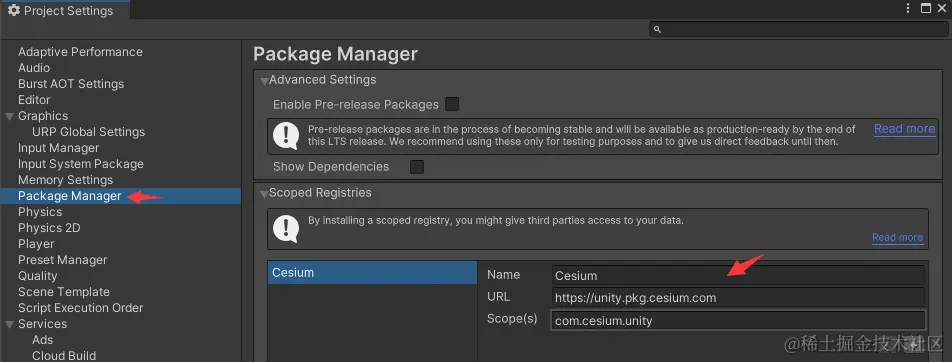Open the Physics 2D settings
The width and height of the screenshot is (952, 362).
tap(49, 228)
